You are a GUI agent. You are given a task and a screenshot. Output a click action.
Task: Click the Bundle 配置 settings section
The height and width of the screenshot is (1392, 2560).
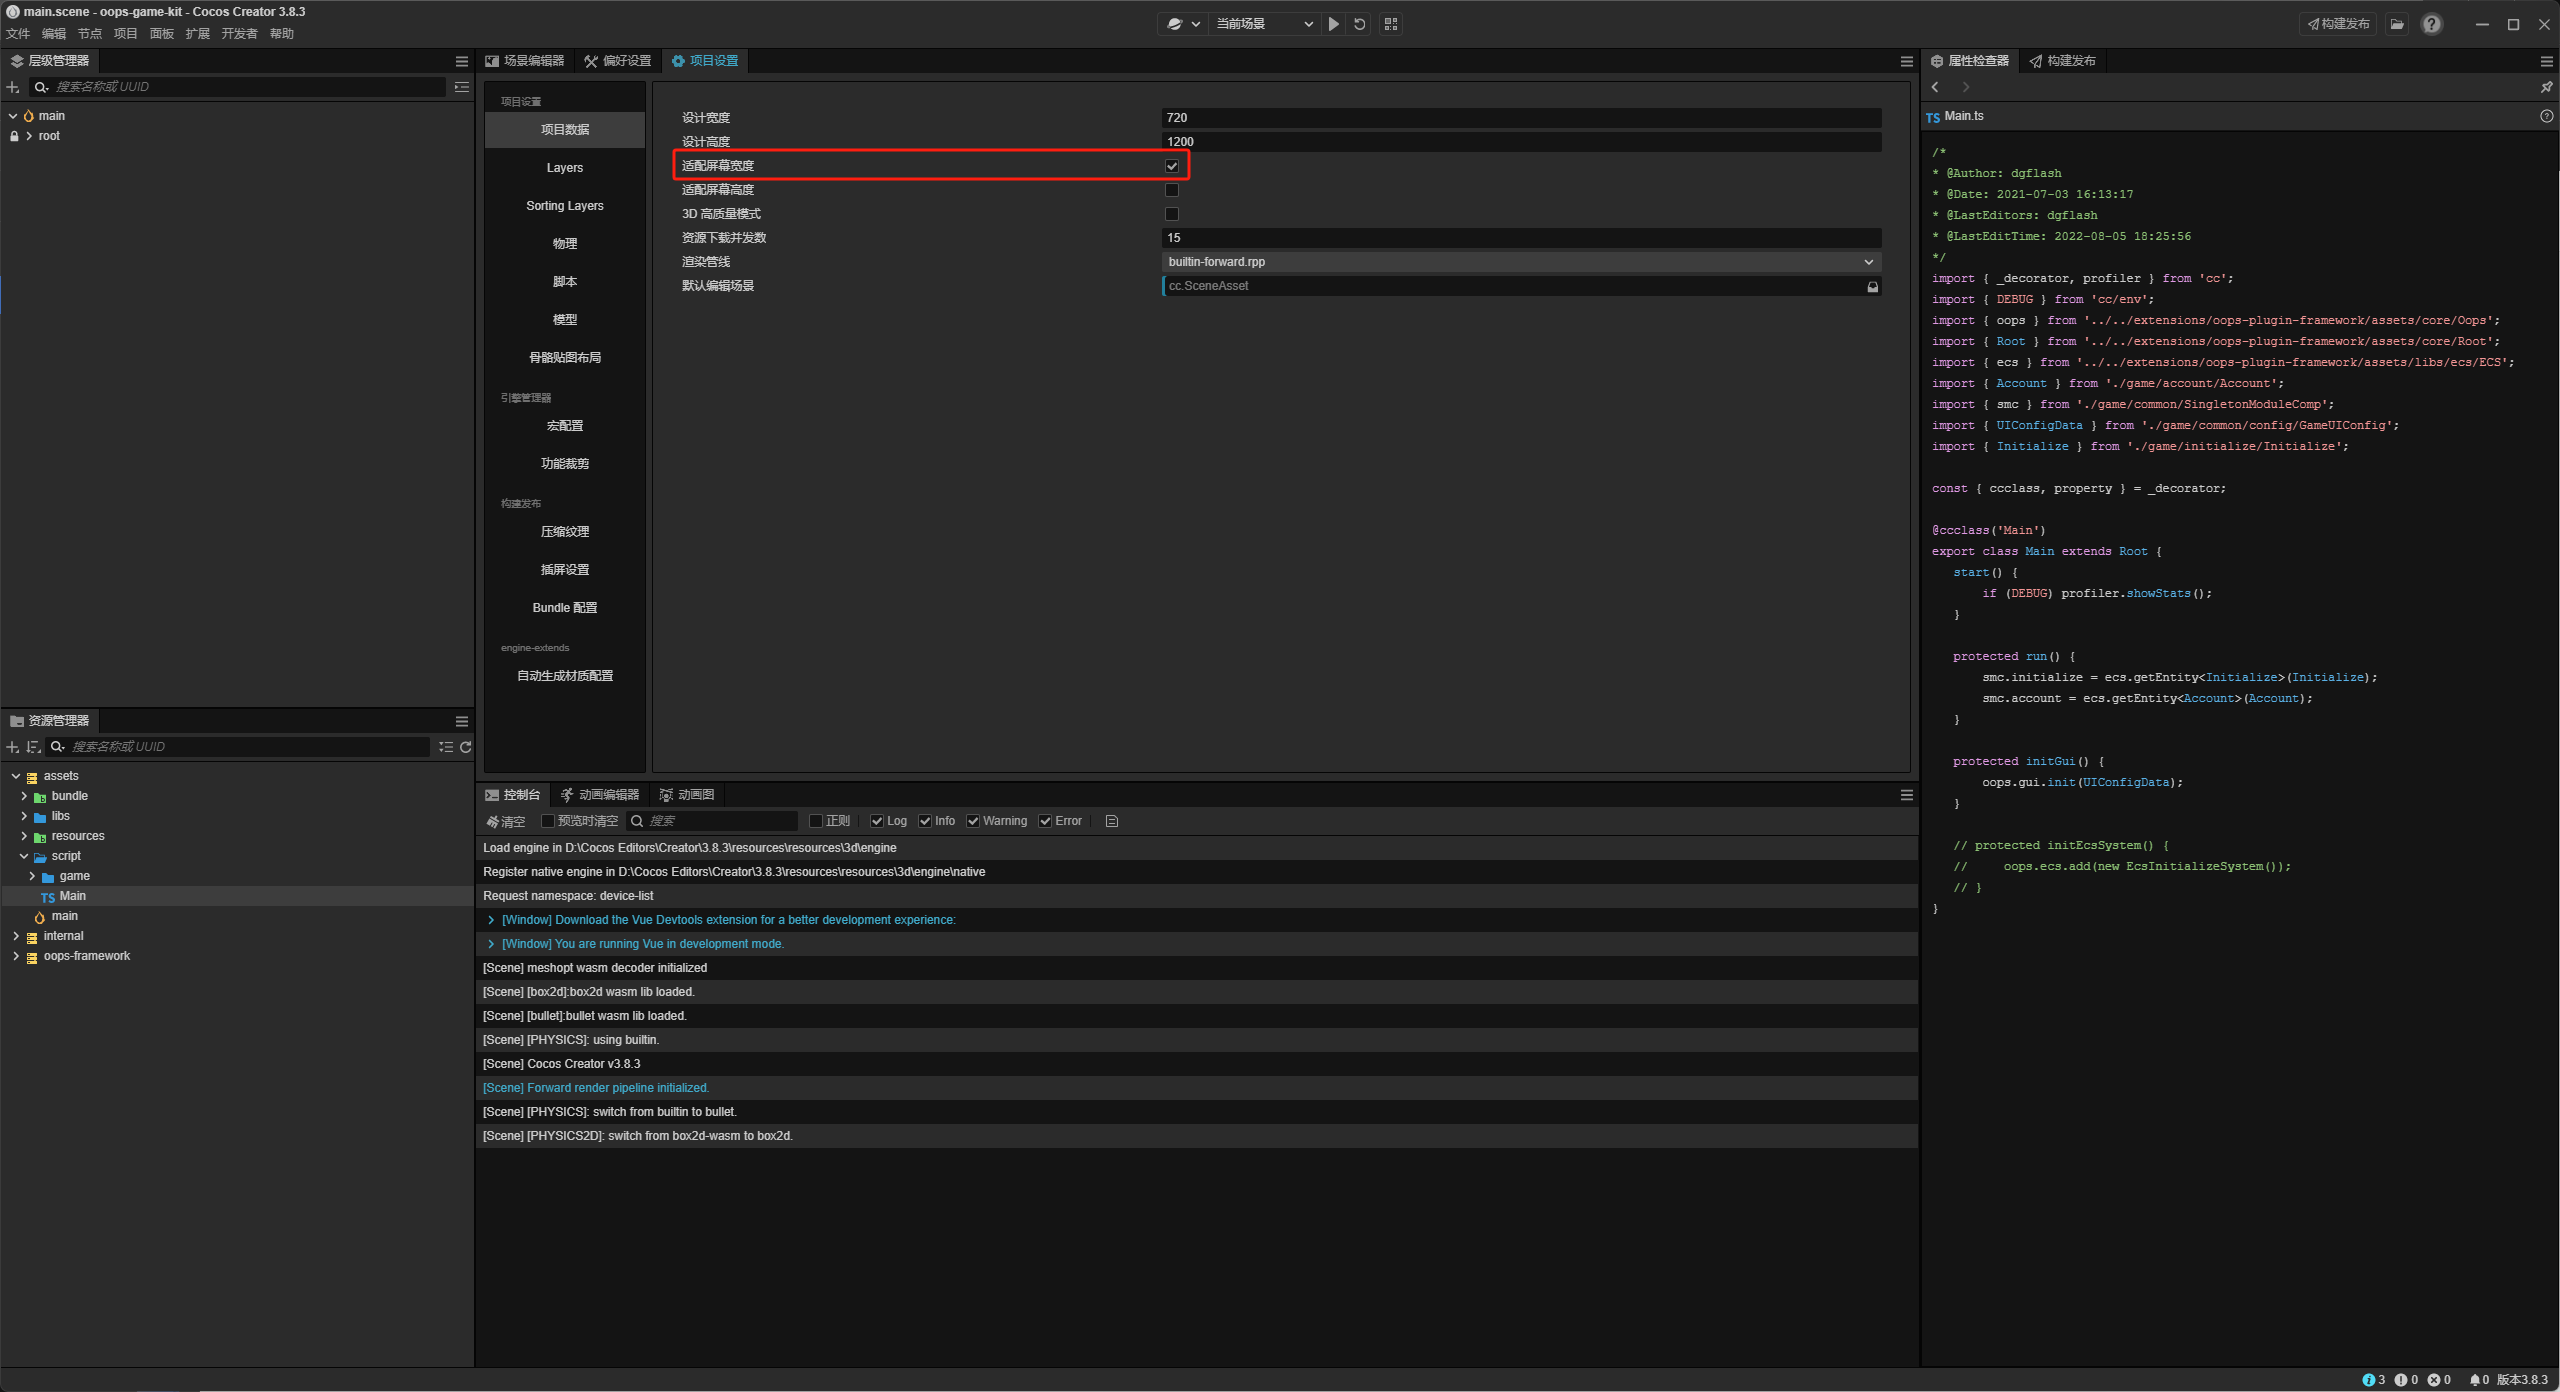coord(563,607)
